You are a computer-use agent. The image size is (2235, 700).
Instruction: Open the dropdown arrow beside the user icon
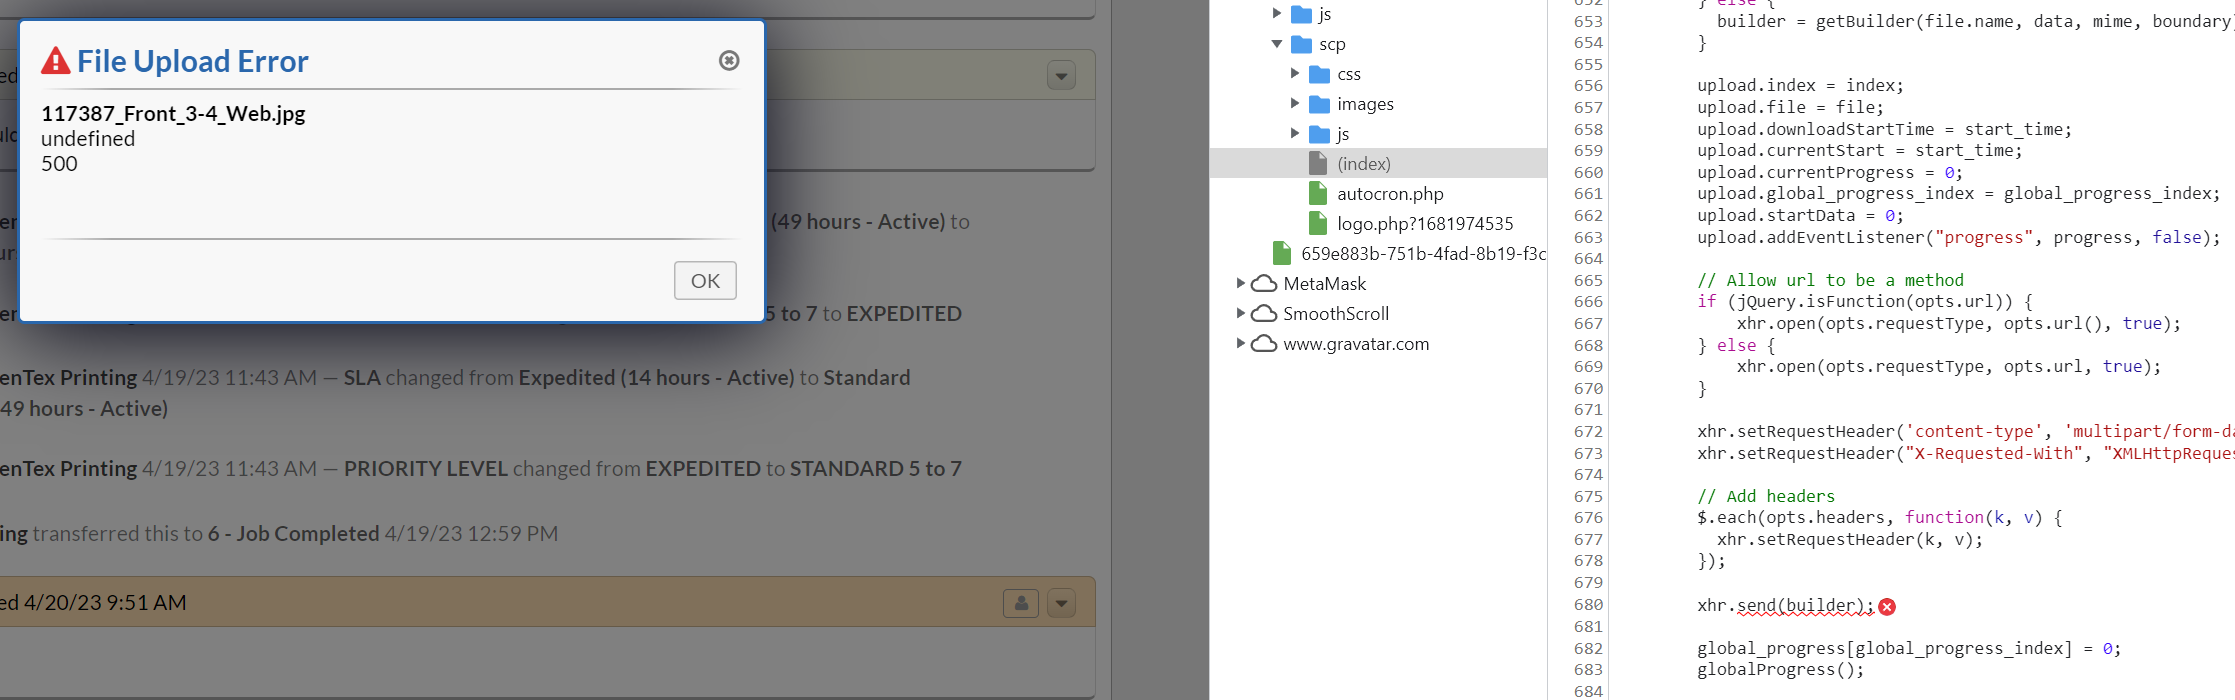[x=1061, y=604]
